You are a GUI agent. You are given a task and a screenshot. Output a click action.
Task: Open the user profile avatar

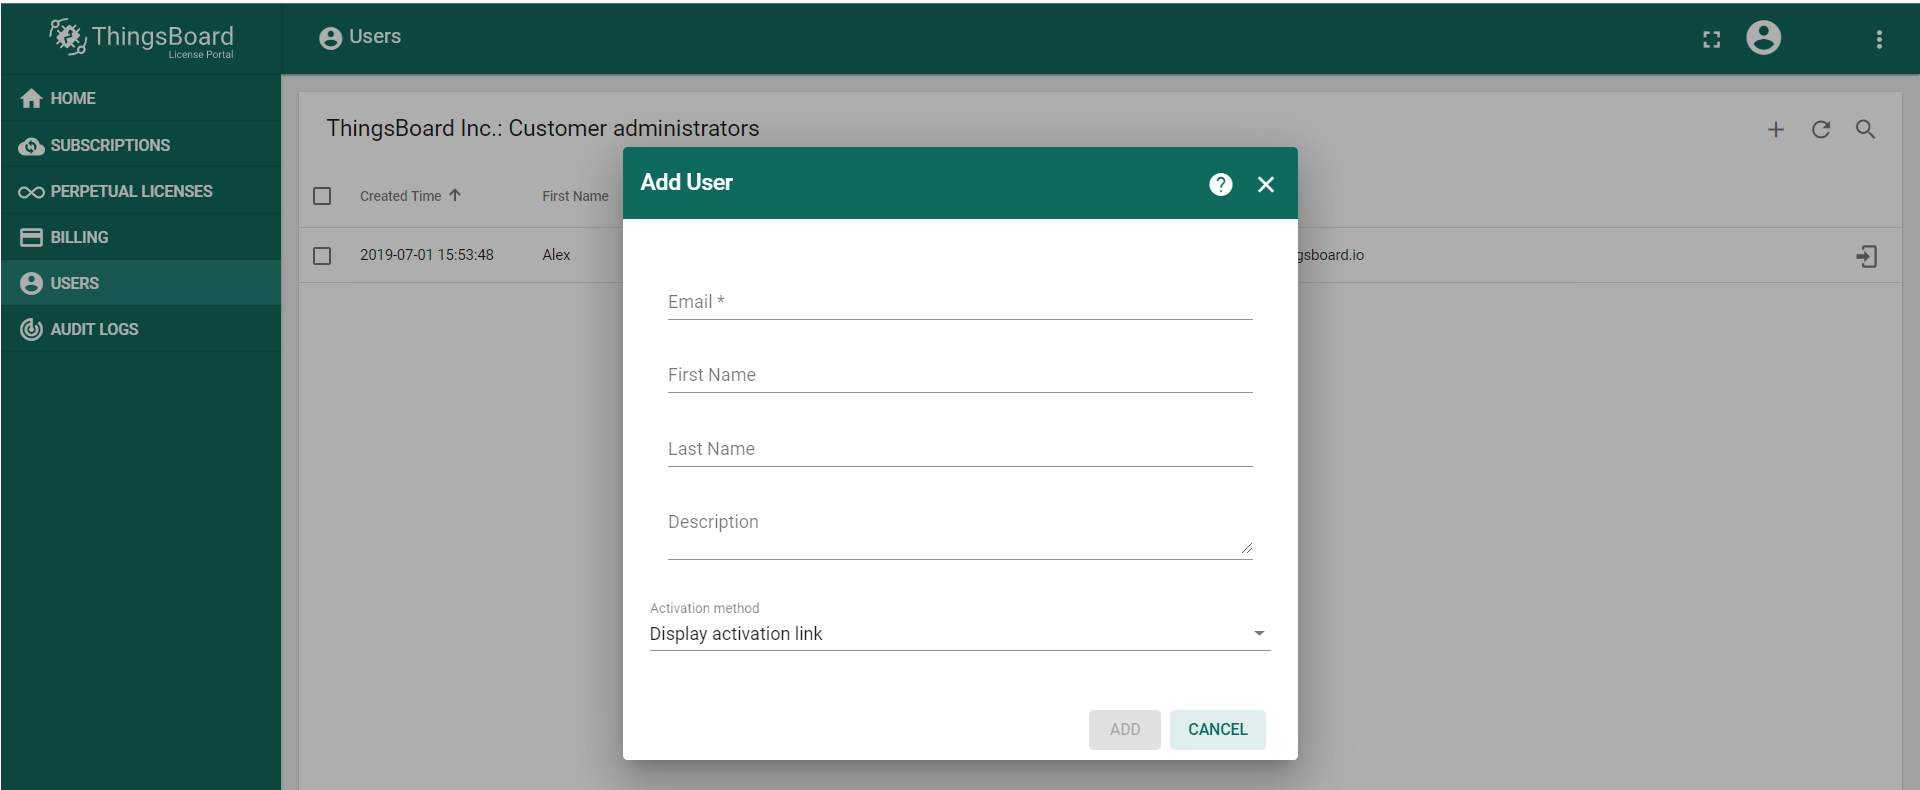1763,38
